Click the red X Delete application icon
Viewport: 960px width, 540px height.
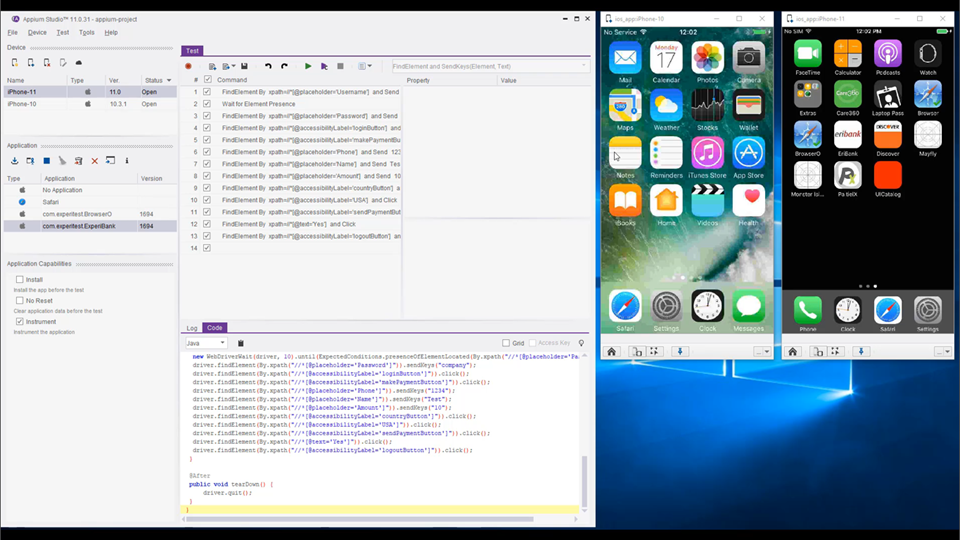pos(94,161)
